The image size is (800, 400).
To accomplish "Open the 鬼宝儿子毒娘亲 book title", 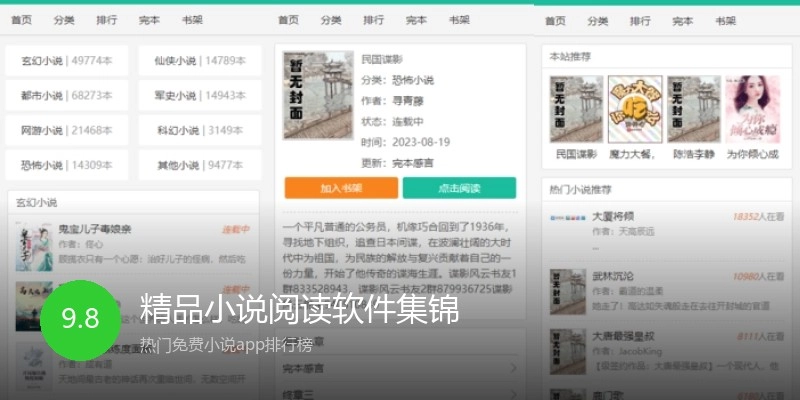I will coord(95,229).
